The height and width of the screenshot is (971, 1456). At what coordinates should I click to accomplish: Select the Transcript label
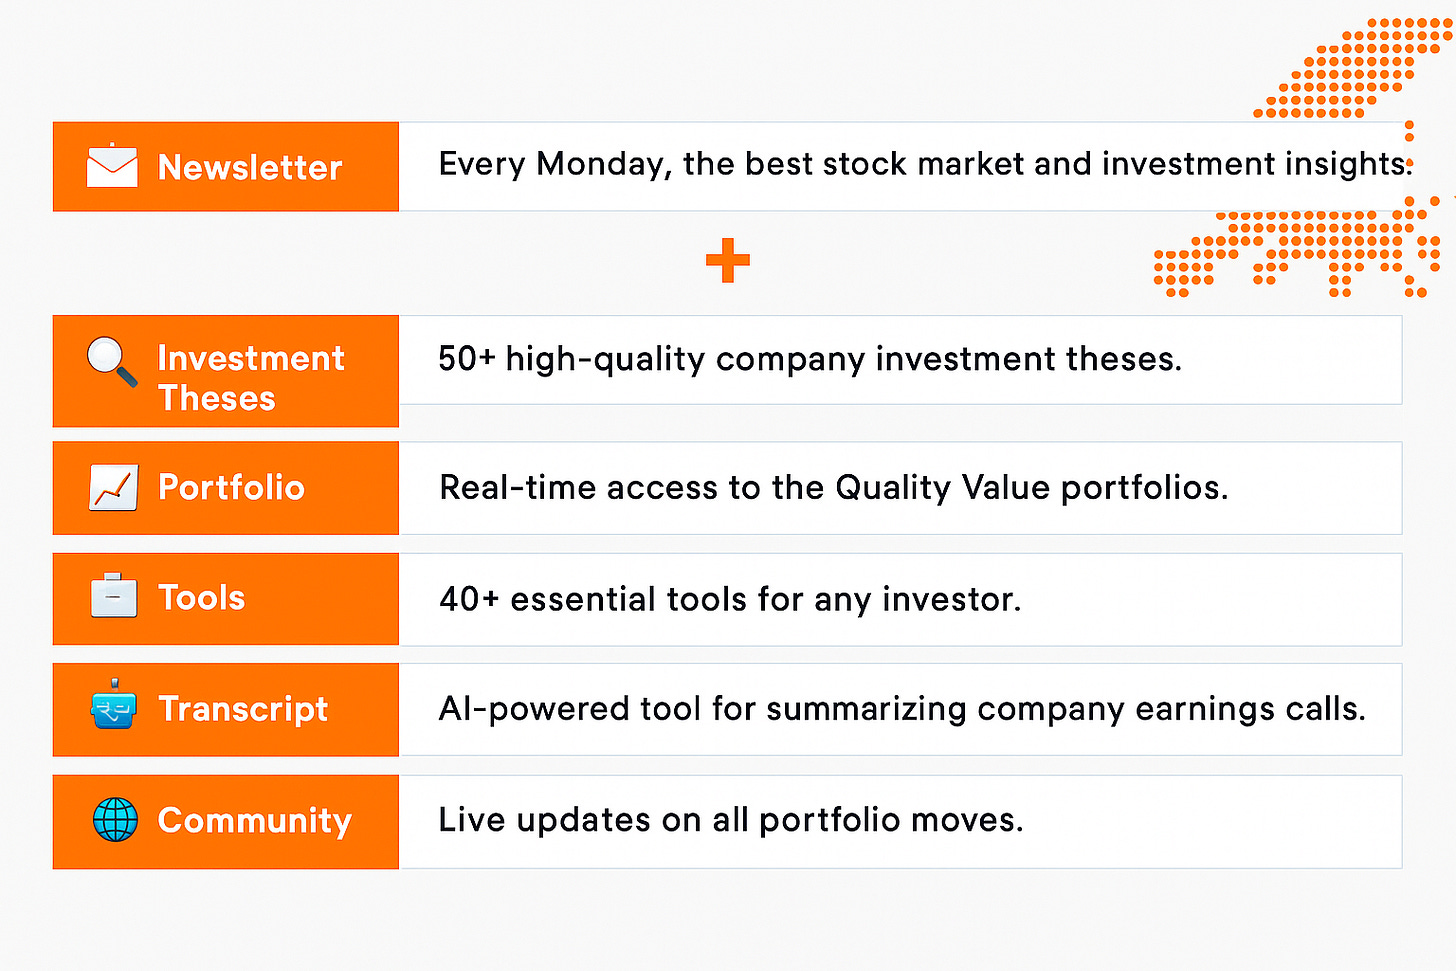click(243, 709)
